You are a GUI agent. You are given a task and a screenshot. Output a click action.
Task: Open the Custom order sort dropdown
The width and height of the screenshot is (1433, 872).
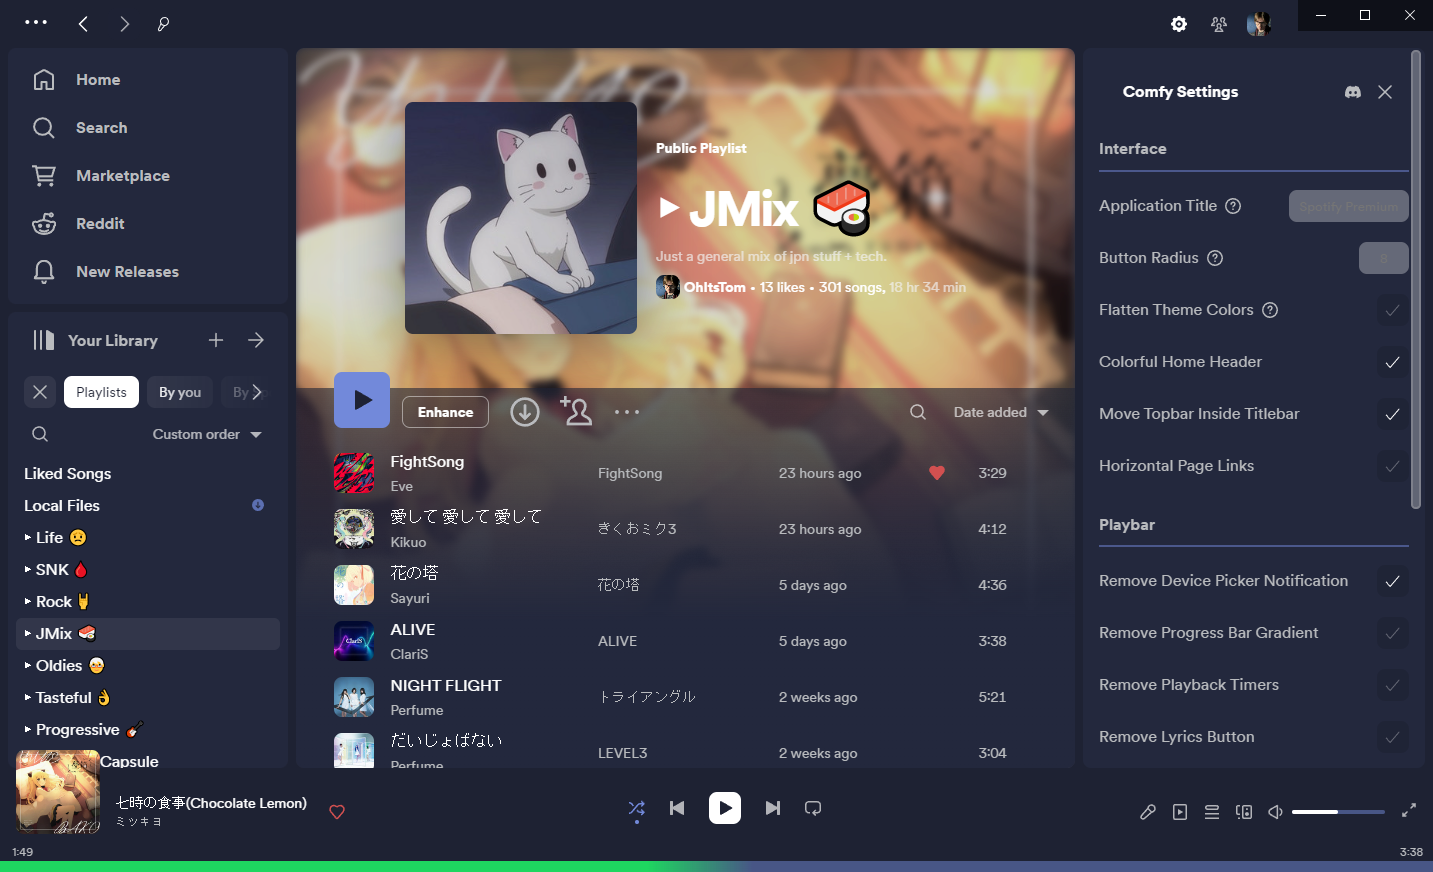pyautogui.click(x=207, y=434)
